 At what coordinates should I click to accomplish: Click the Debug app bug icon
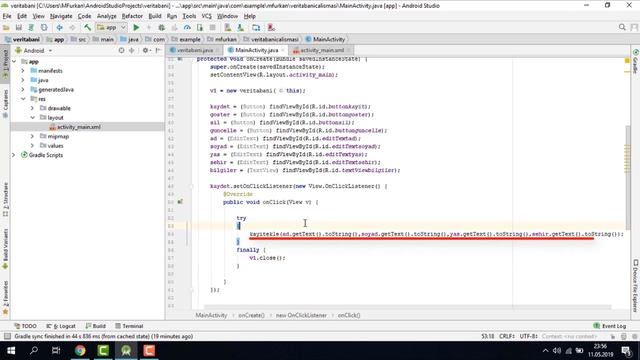click(162, 28)
